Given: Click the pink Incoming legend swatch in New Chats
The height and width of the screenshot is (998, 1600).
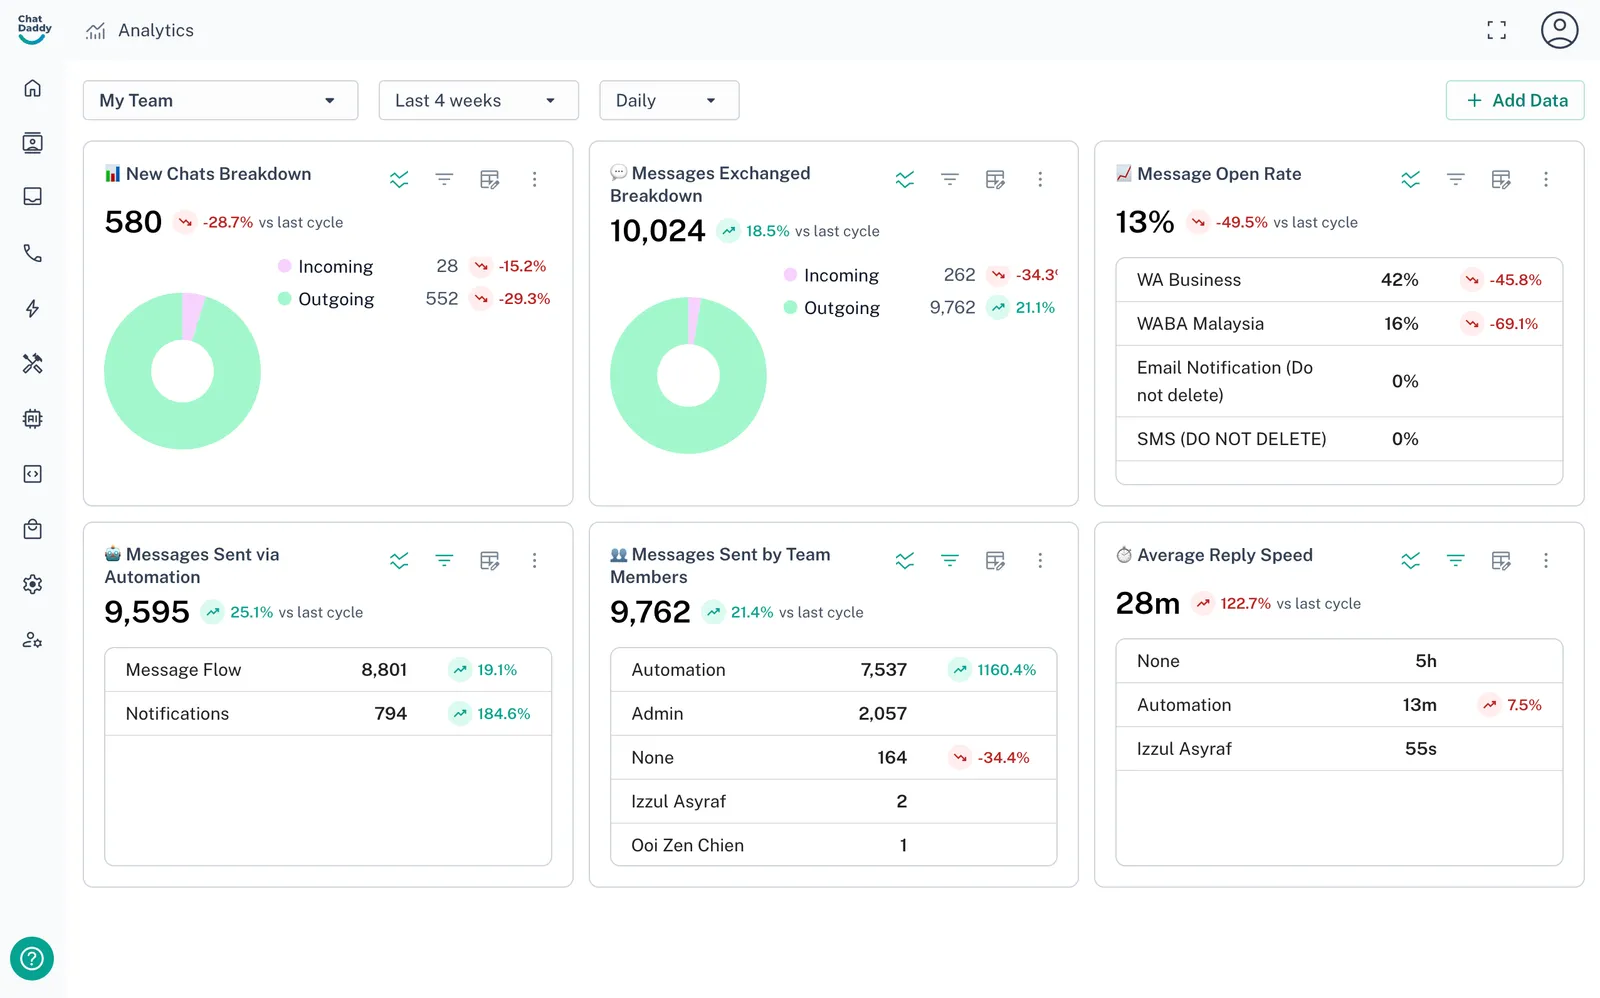Looking at the screenshot, I should [285, 266].
